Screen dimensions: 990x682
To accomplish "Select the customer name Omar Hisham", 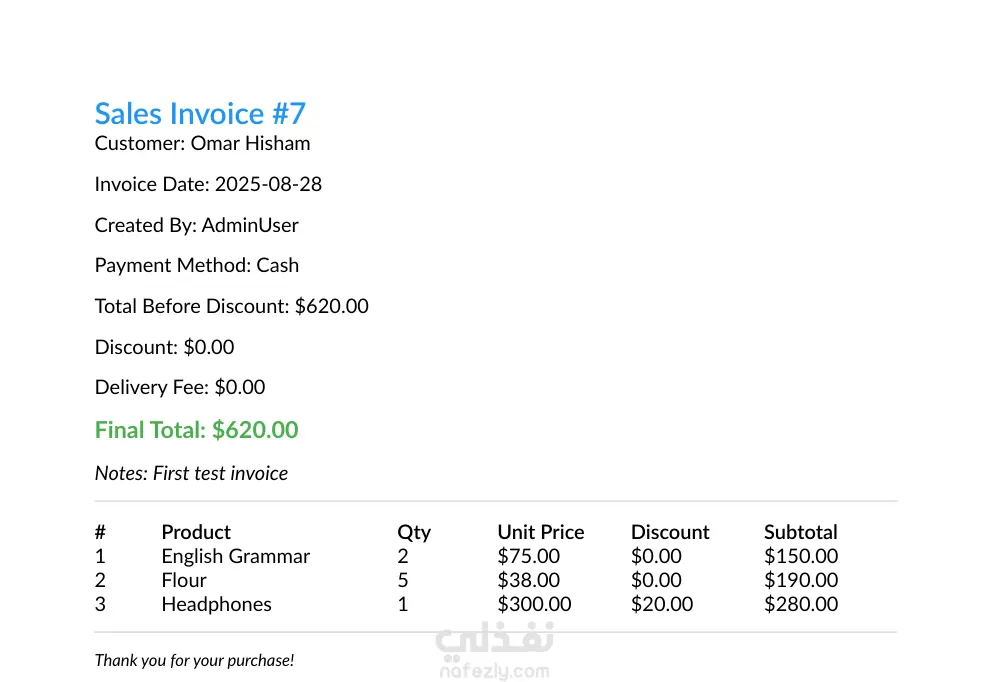I will tap(250, 143).
